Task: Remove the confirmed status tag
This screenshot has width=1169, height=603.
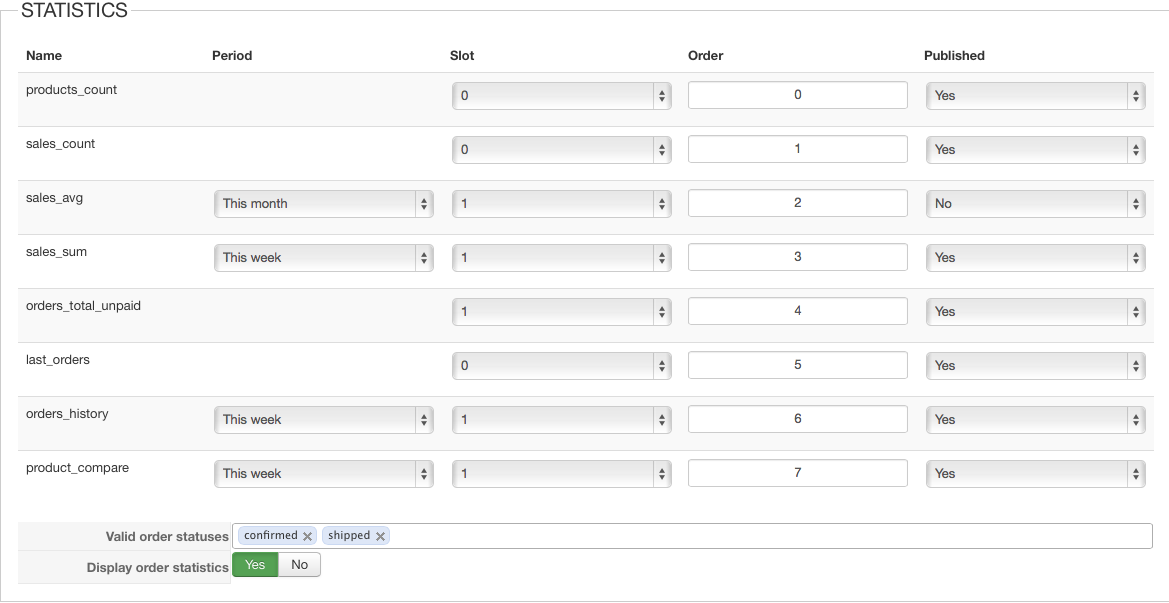Action: [308, 536]
